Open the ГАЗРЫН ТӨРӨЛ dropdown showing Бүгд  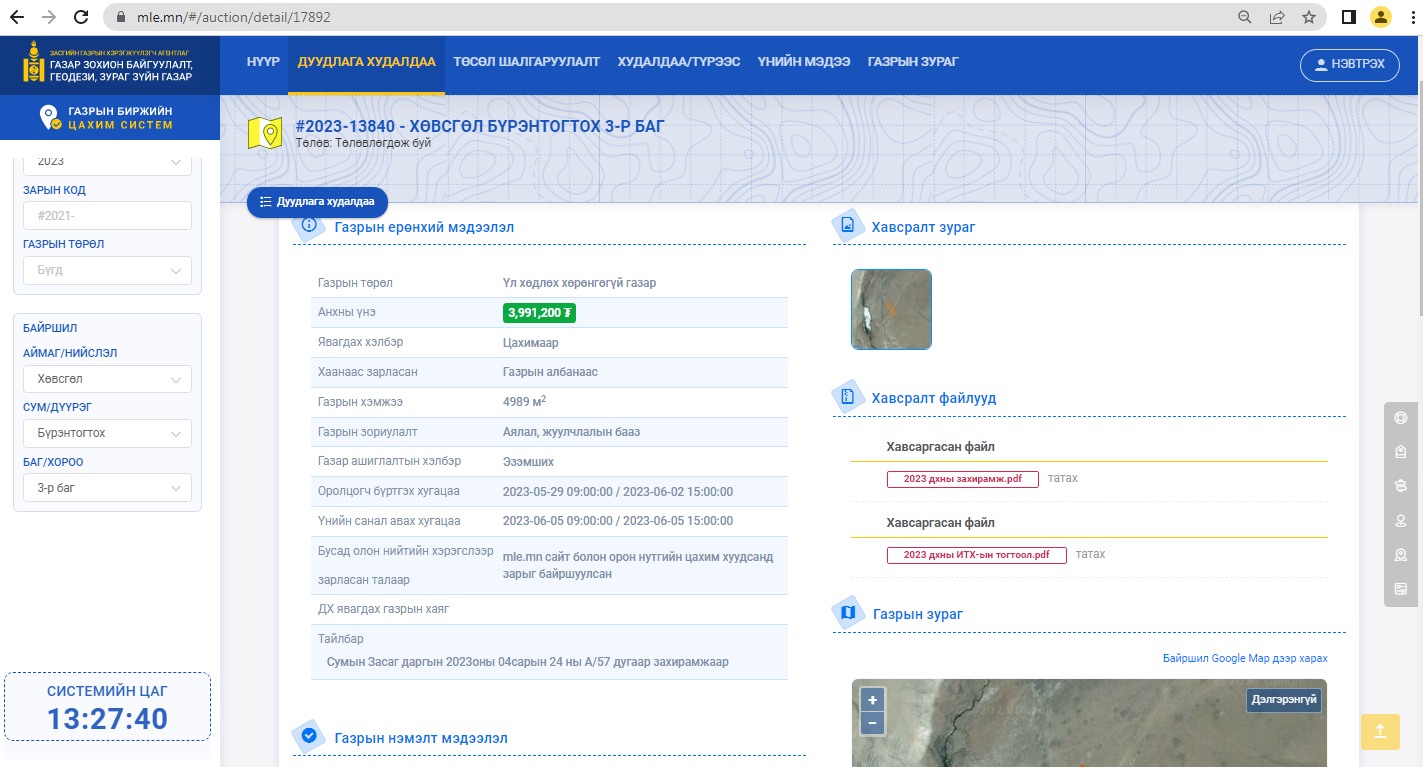tap(107, 270)
